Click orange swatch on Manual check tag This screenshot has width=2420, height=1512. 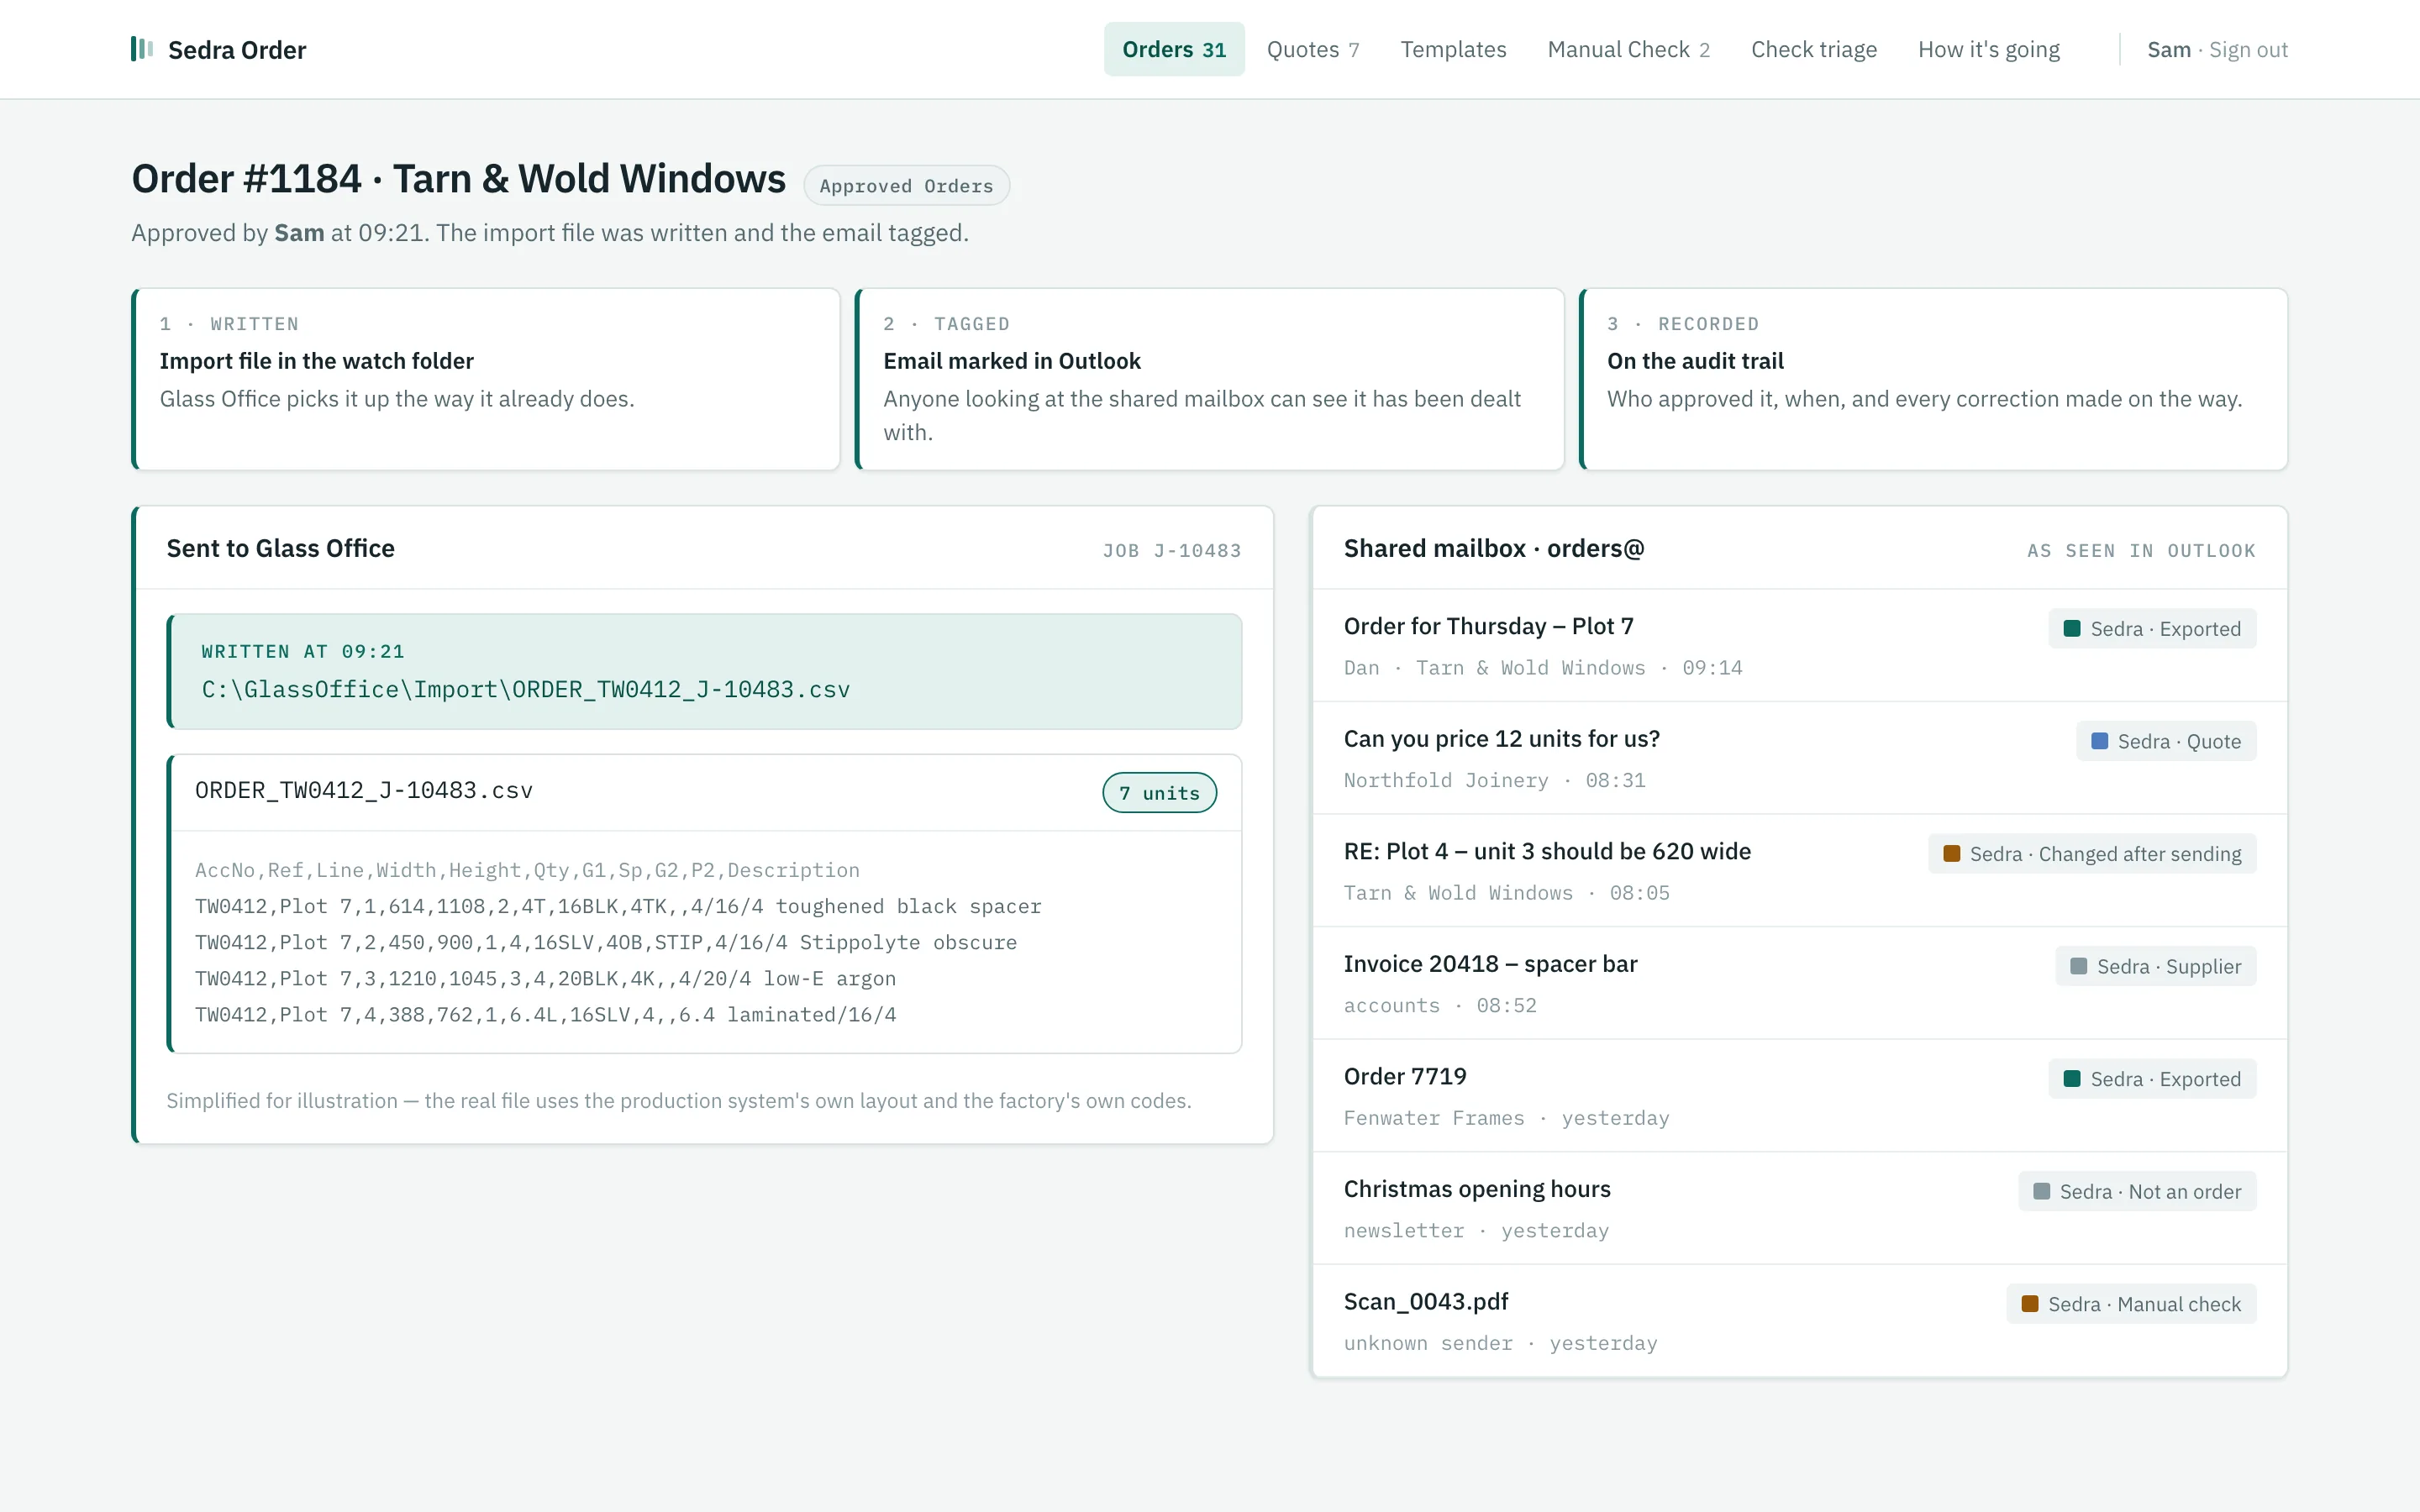(2030, 1304)
